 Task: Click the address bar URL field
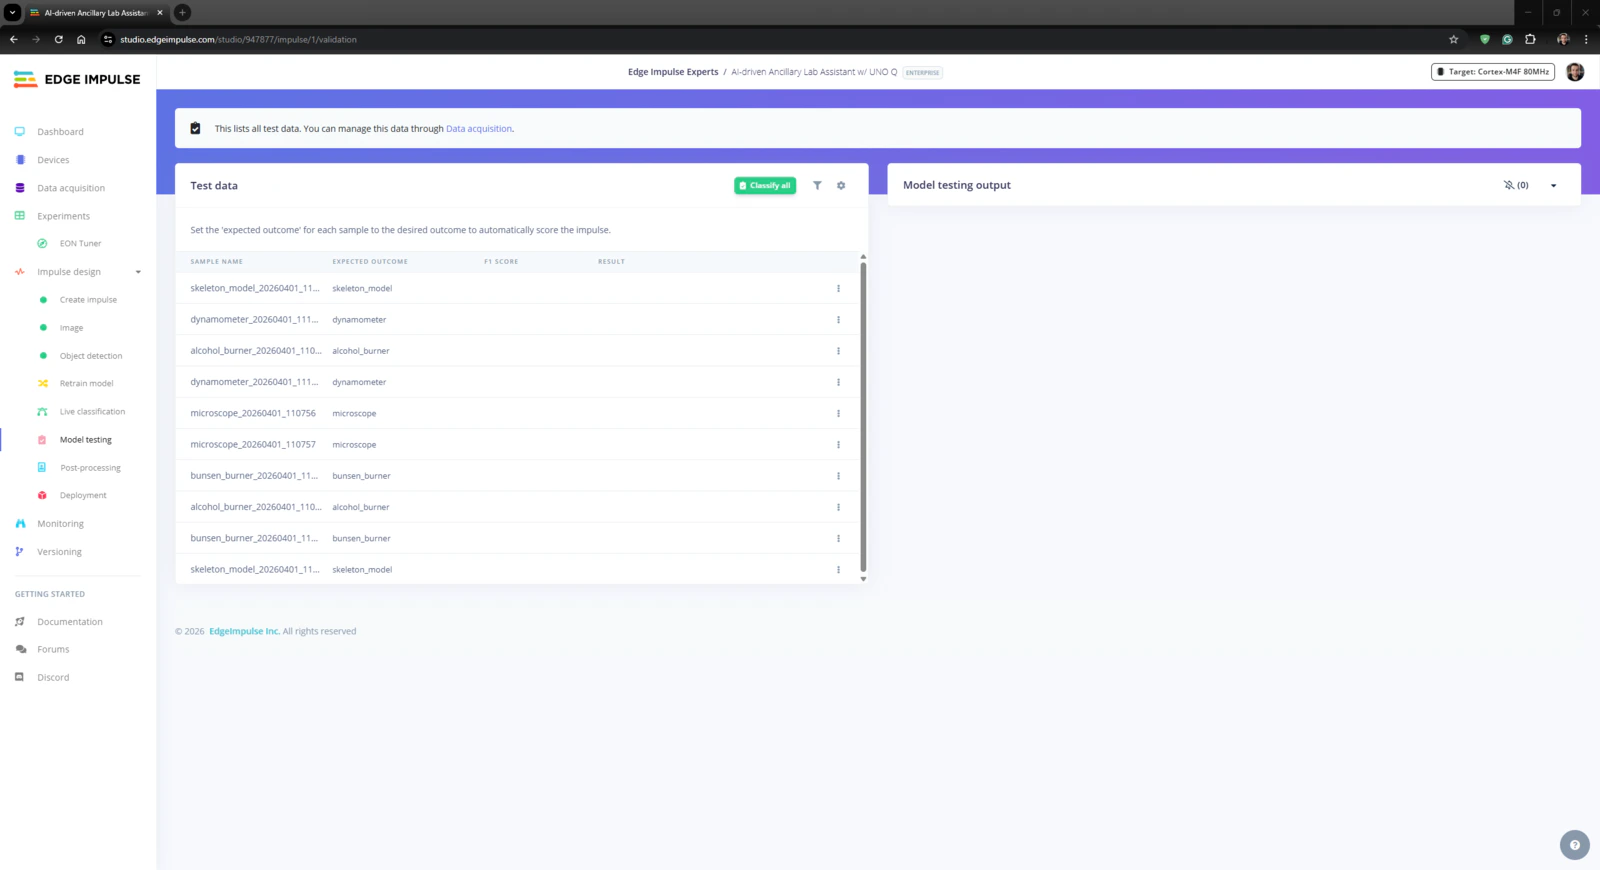[x=770, y=40]
